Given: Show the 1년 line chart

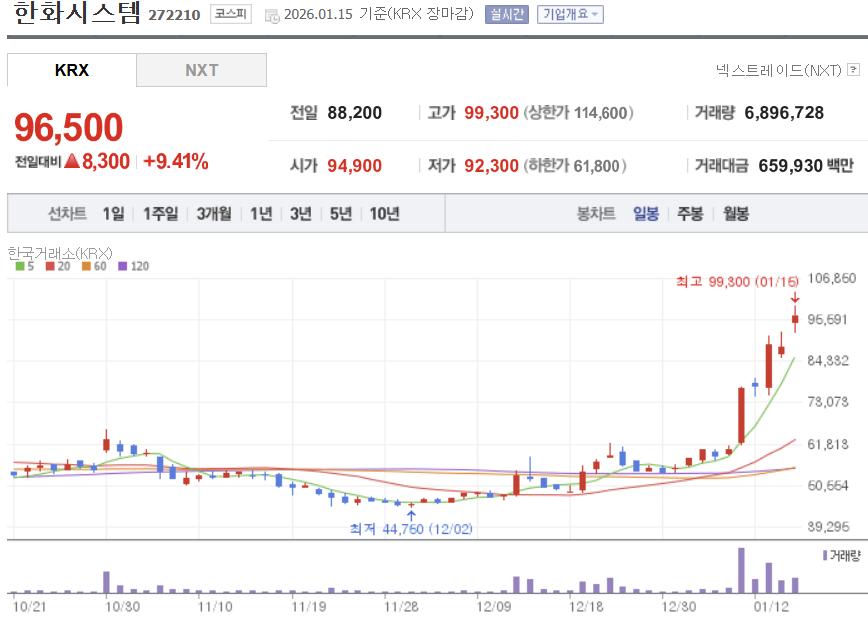Looking at the screenshot, I should coord(261,214).
